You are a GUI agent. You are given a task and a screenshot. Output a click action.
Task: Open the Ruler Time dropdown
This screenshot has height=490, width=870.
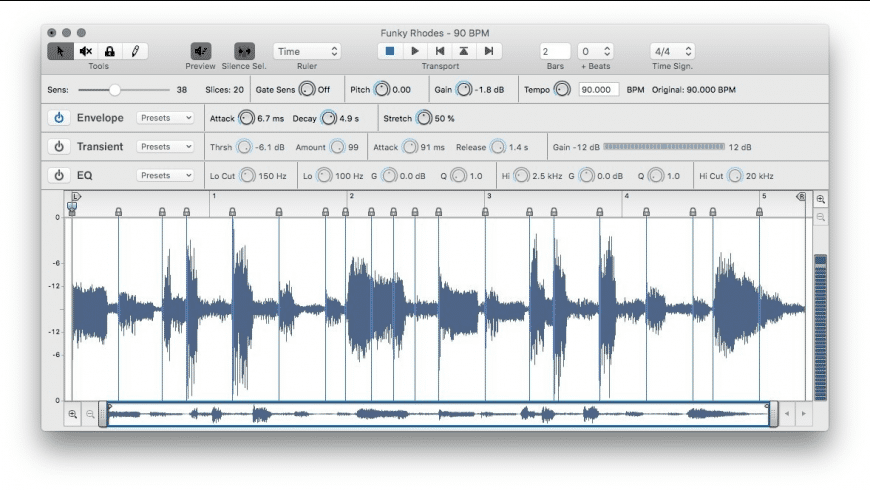coord(307,51)
